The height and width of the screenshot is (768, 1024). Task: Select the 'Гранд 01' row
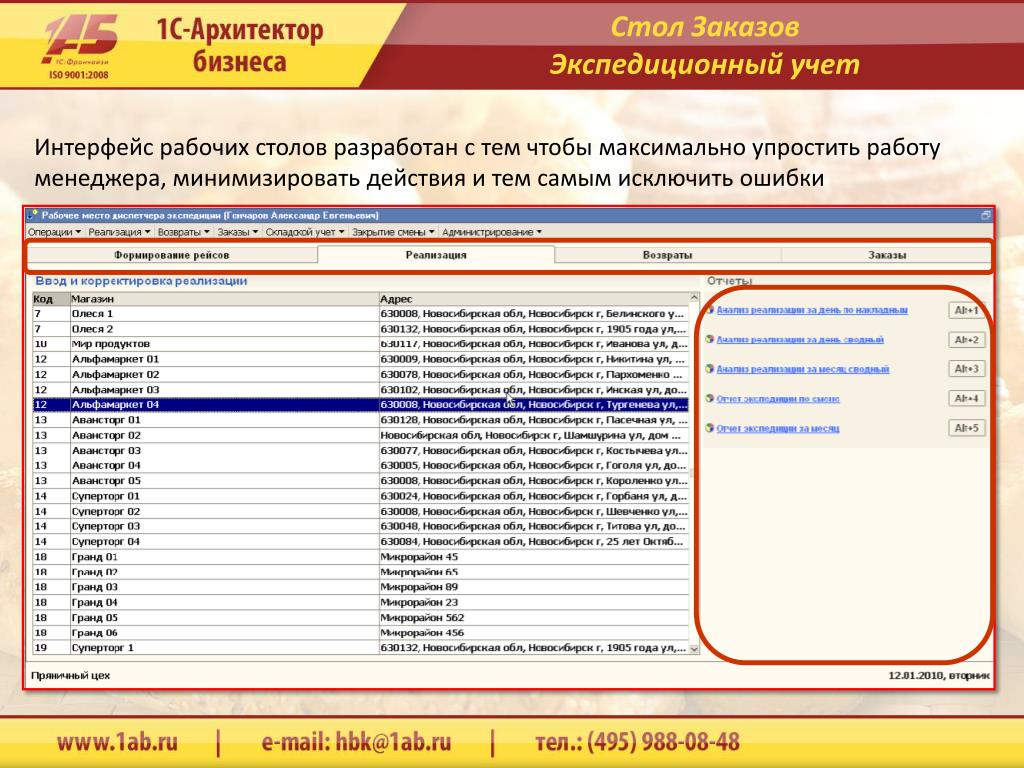click(x=360, y=557)
